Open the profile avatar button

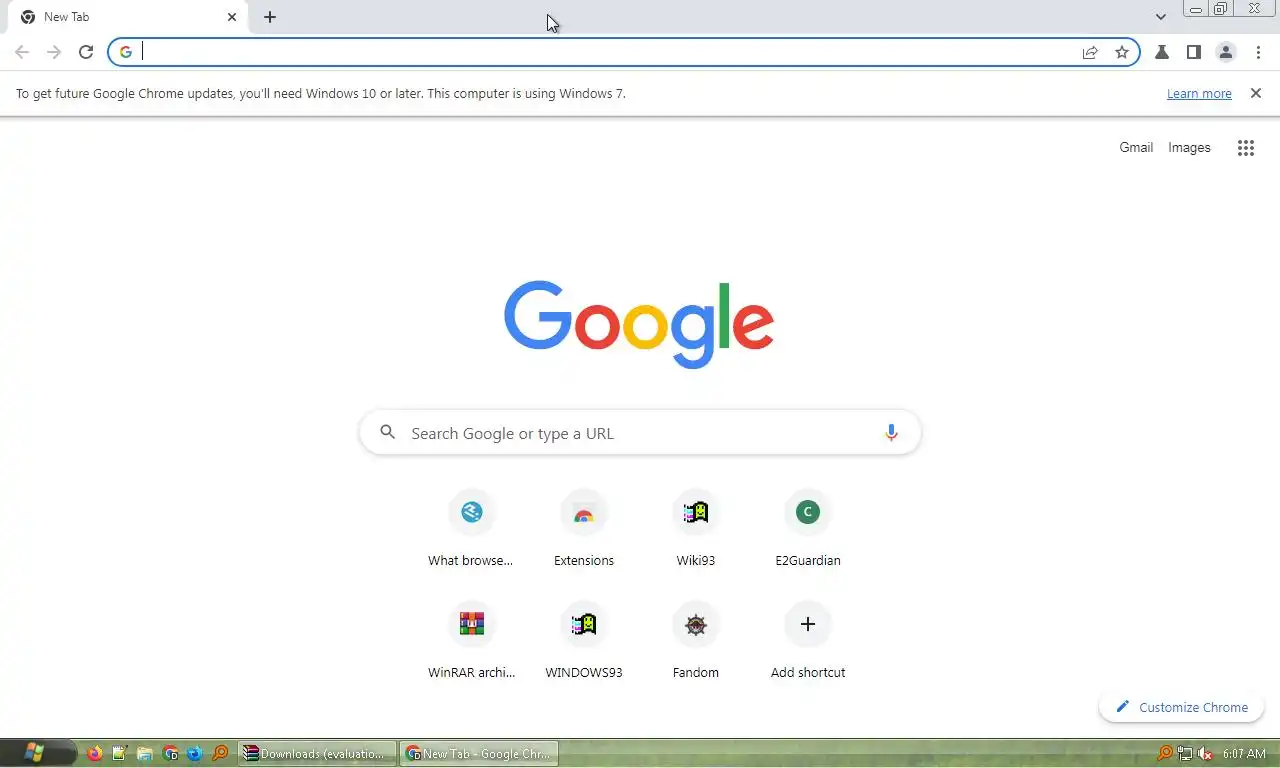1226,52
